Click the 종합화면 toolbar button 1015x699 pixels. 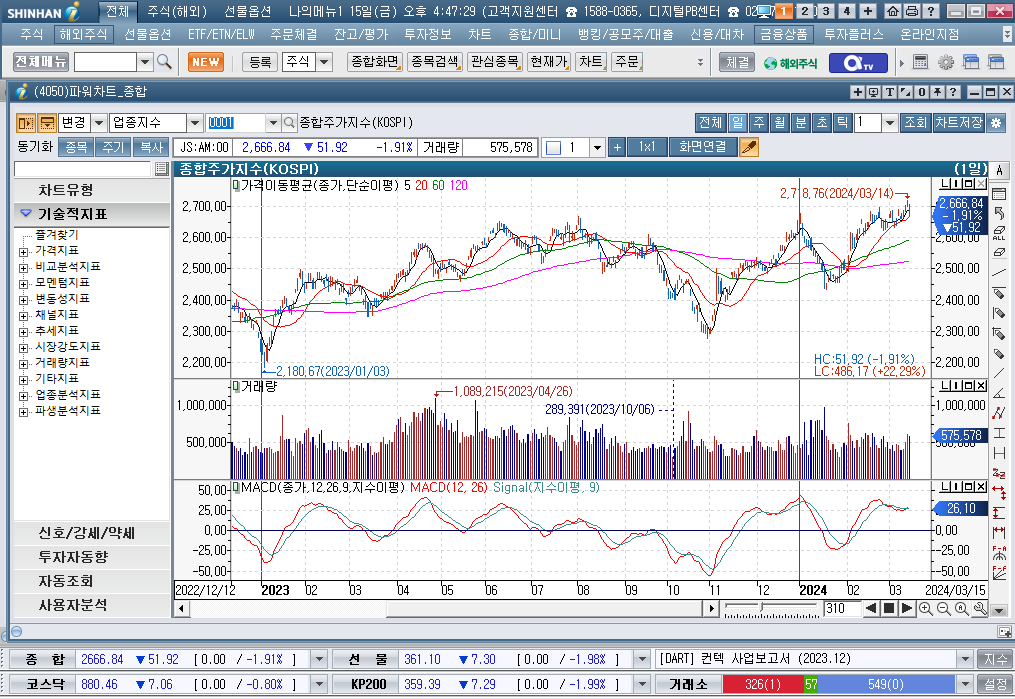[x=374, y=62]
